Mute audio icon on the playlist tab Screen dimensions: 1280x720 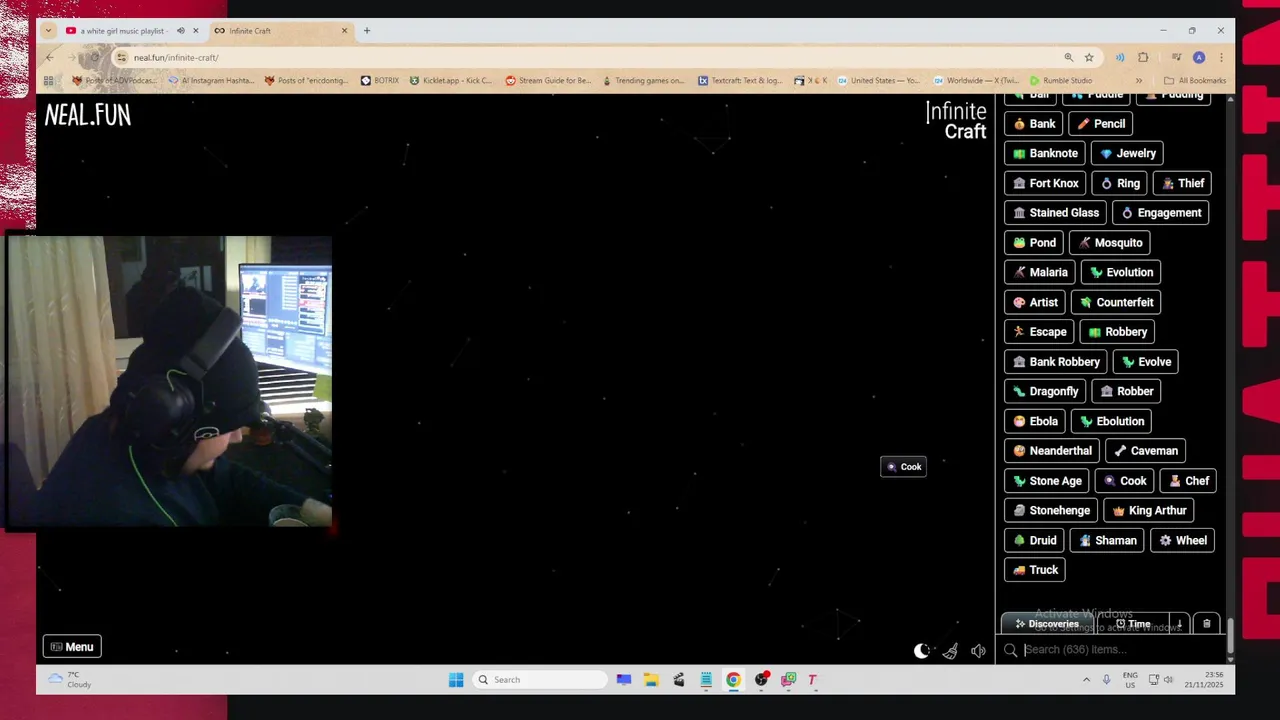tap(180, 31)
